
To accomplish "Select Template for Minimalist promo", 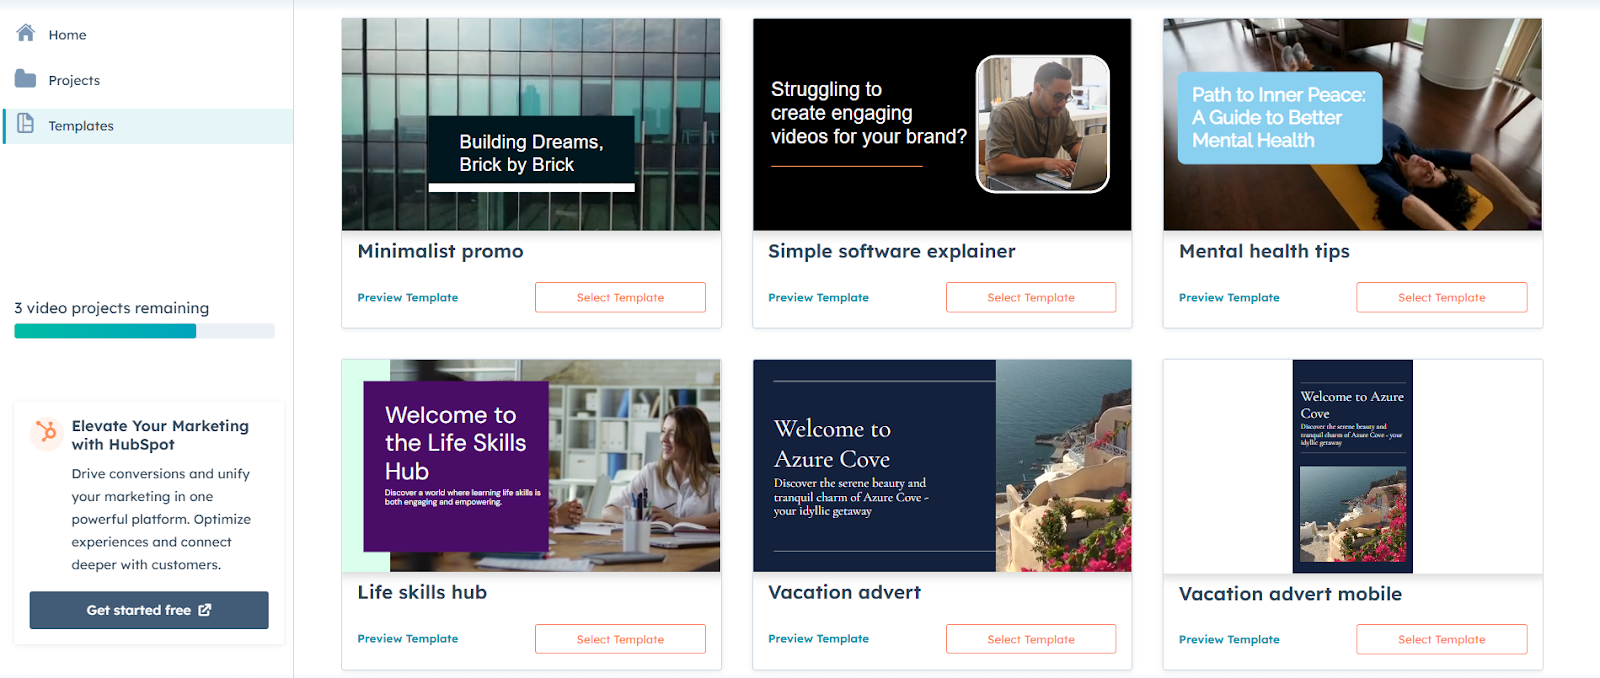I will click(620, 297).
